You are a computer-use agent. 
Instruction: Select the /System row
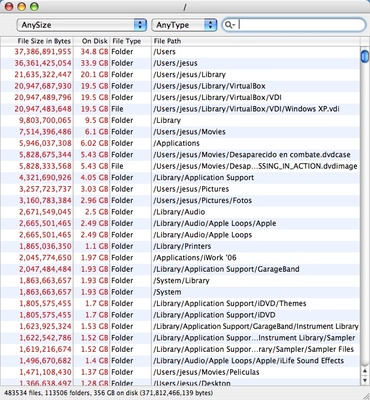coord(180,292)
